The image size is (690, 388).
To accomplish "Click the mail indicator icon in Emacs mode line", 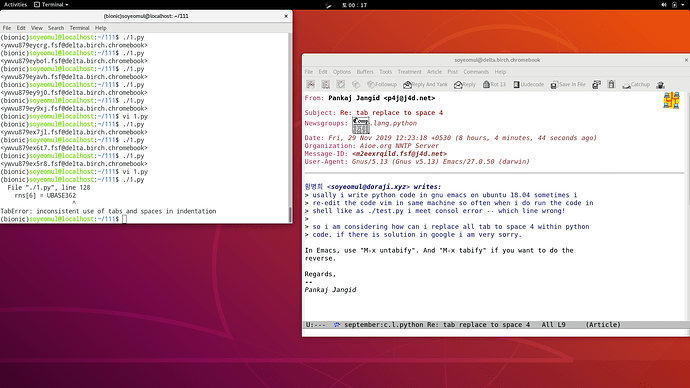I will click(x=337, y=325).
